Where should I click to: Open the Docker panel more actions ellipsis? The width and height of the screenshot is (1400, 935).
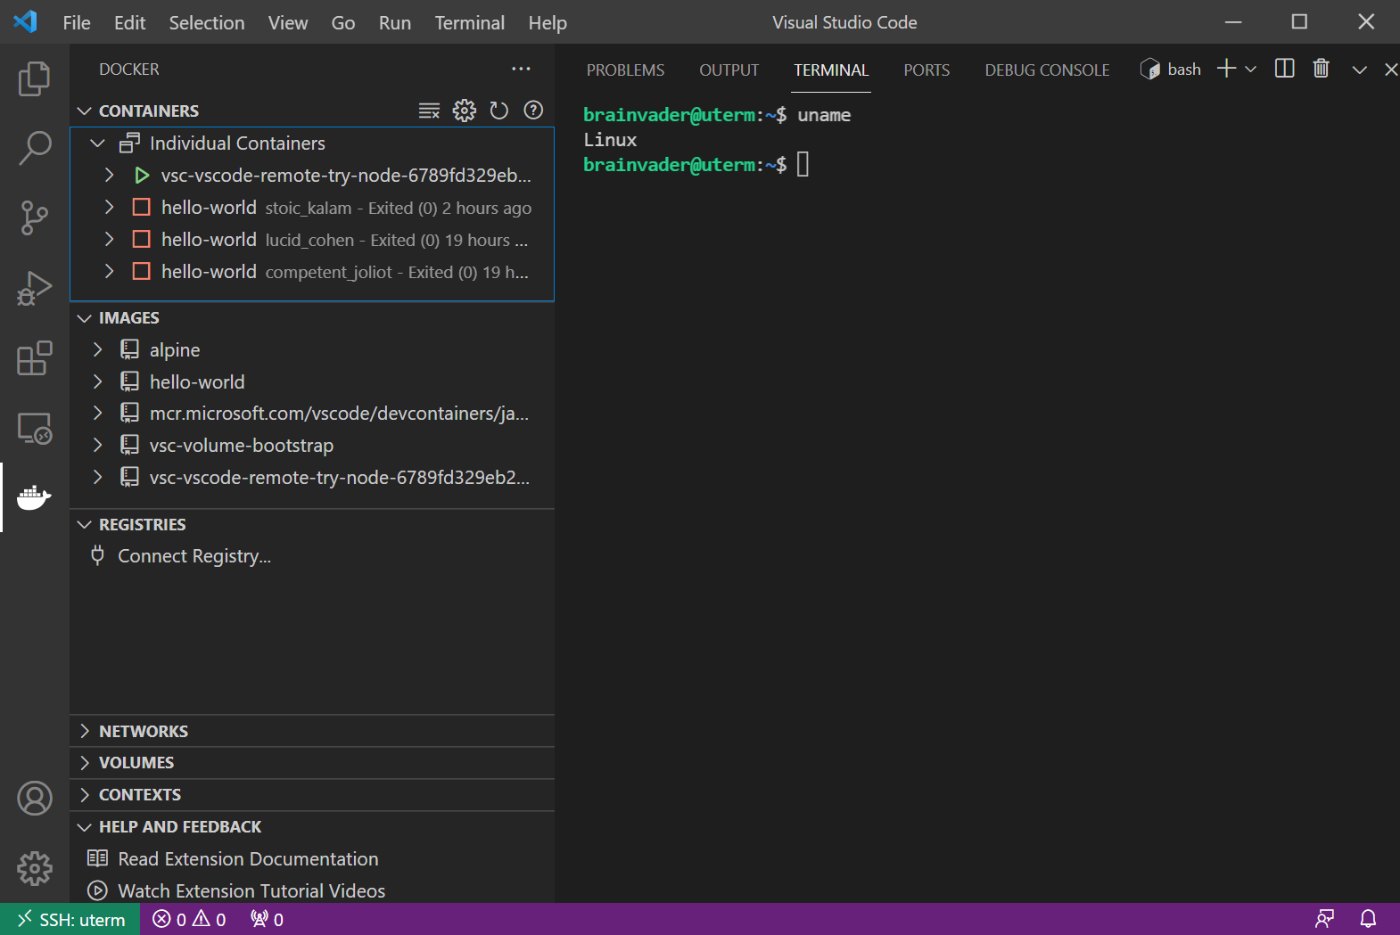point(521,69)
